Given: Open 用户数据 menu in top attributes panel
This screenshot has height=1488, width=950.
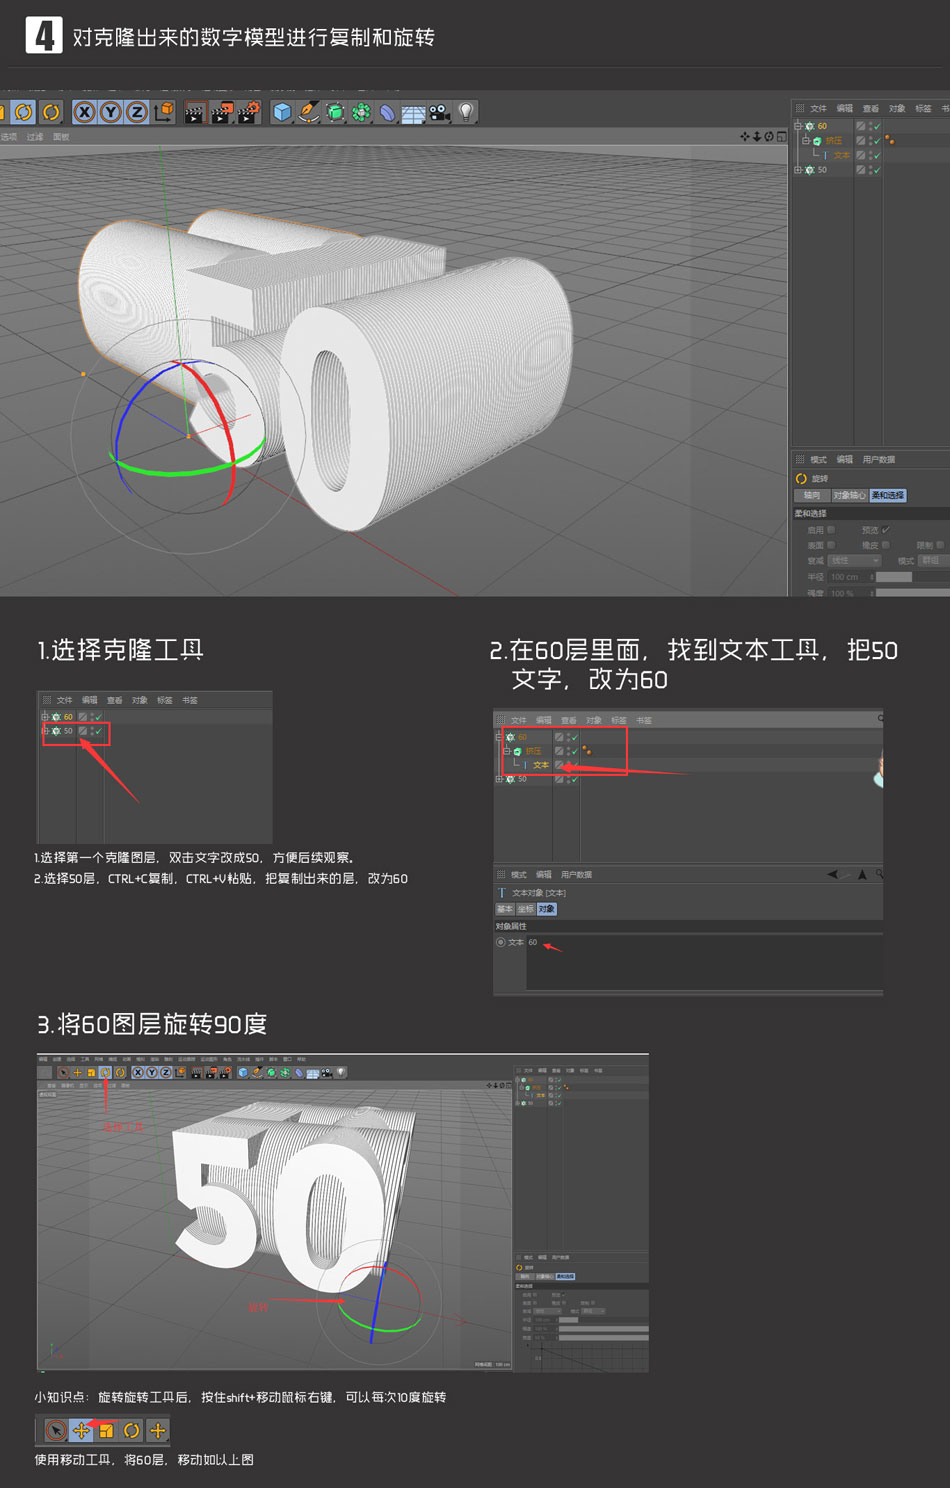Looking at the screenshot, I should pos(879,460).
